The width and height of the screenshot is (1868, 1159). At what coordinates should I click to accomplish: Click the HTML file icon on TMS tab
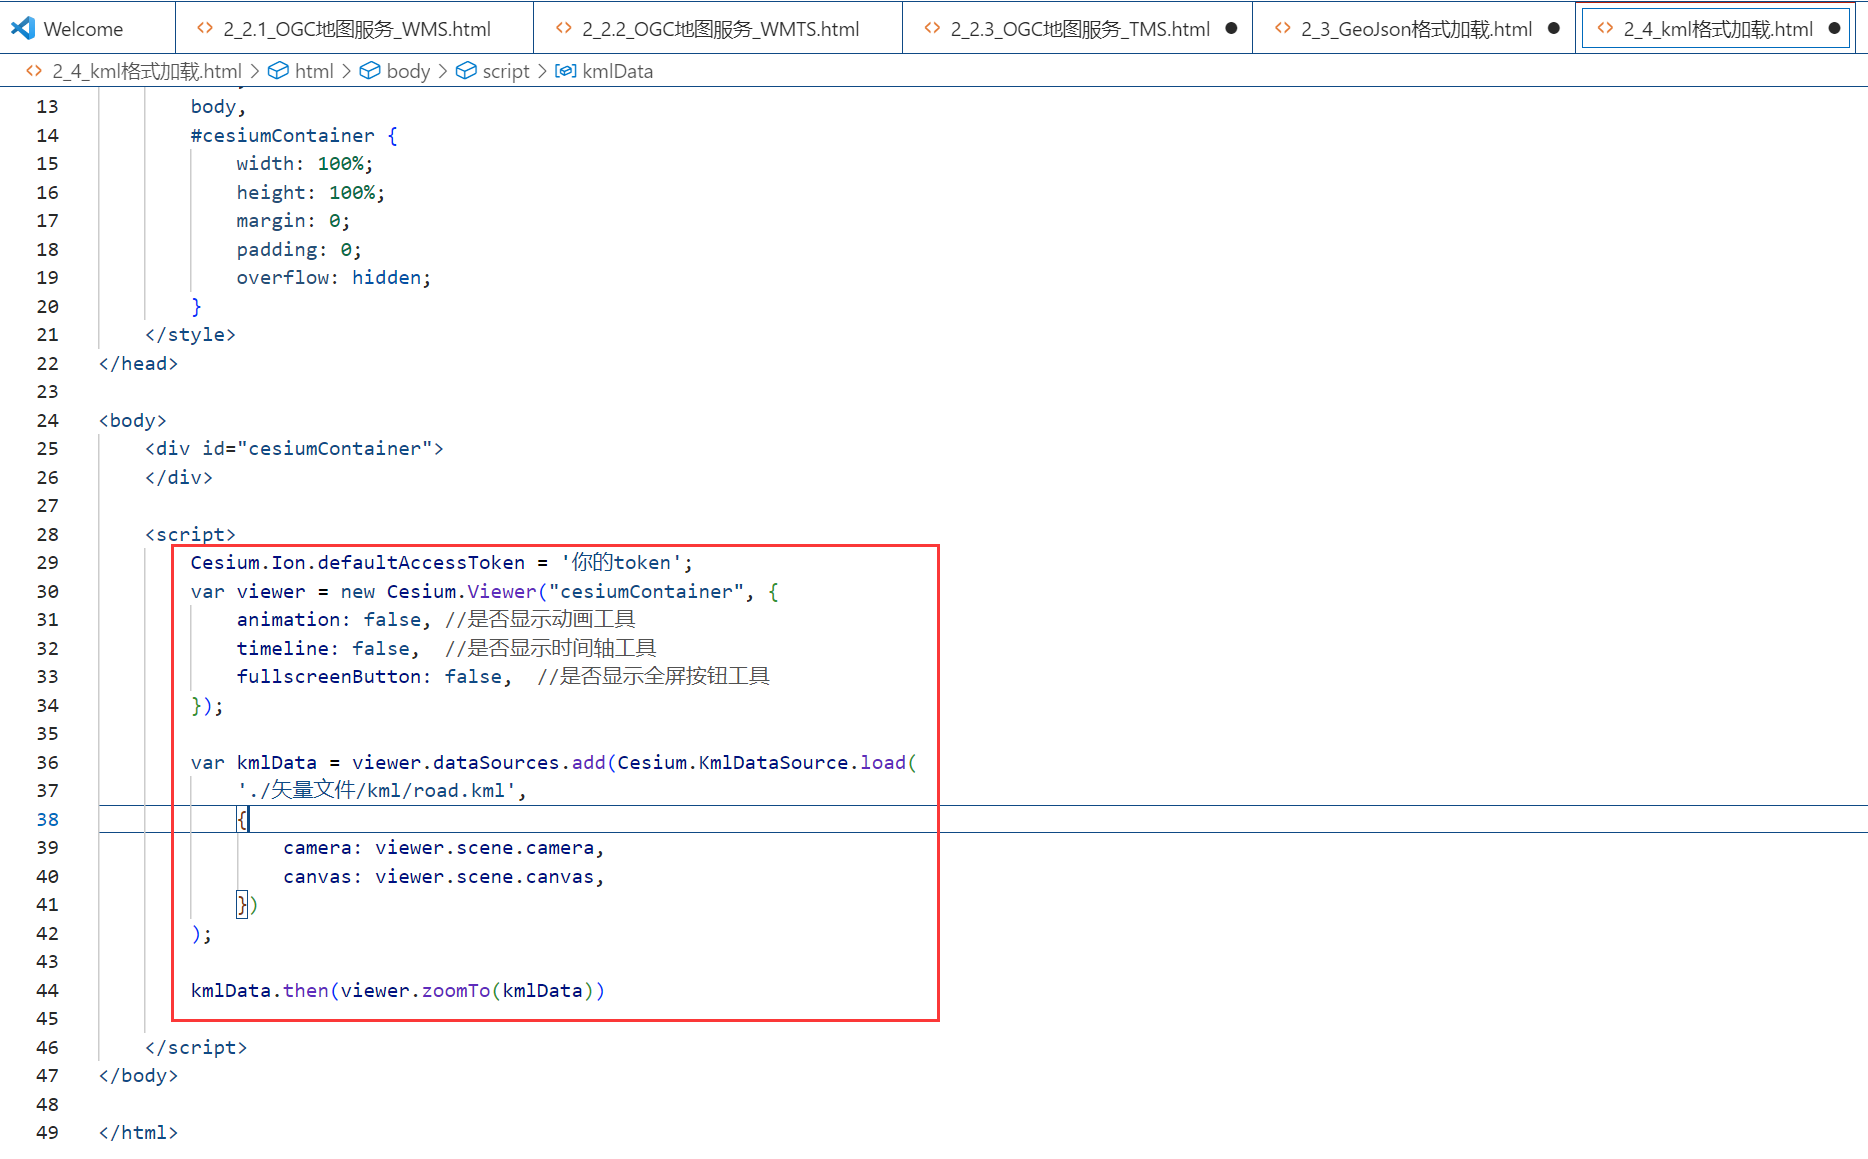(x=932, y=28)
